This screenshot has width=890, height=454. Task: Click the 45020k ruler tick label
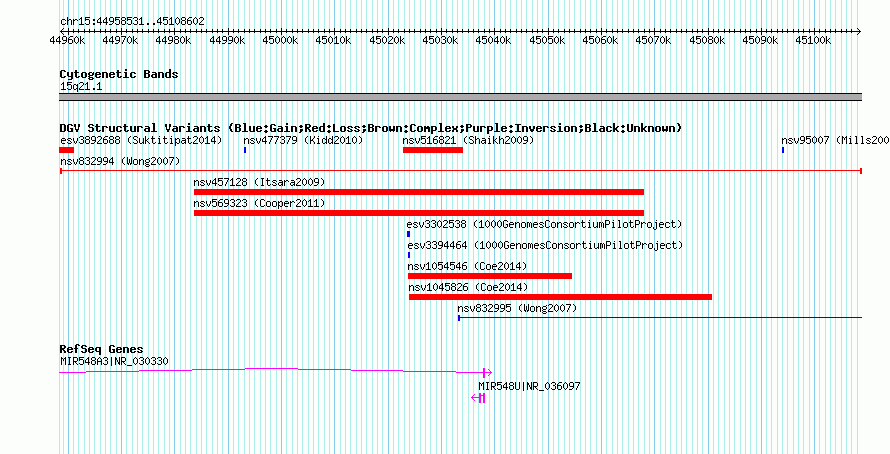pyautogui.click(x=387, y=41)
